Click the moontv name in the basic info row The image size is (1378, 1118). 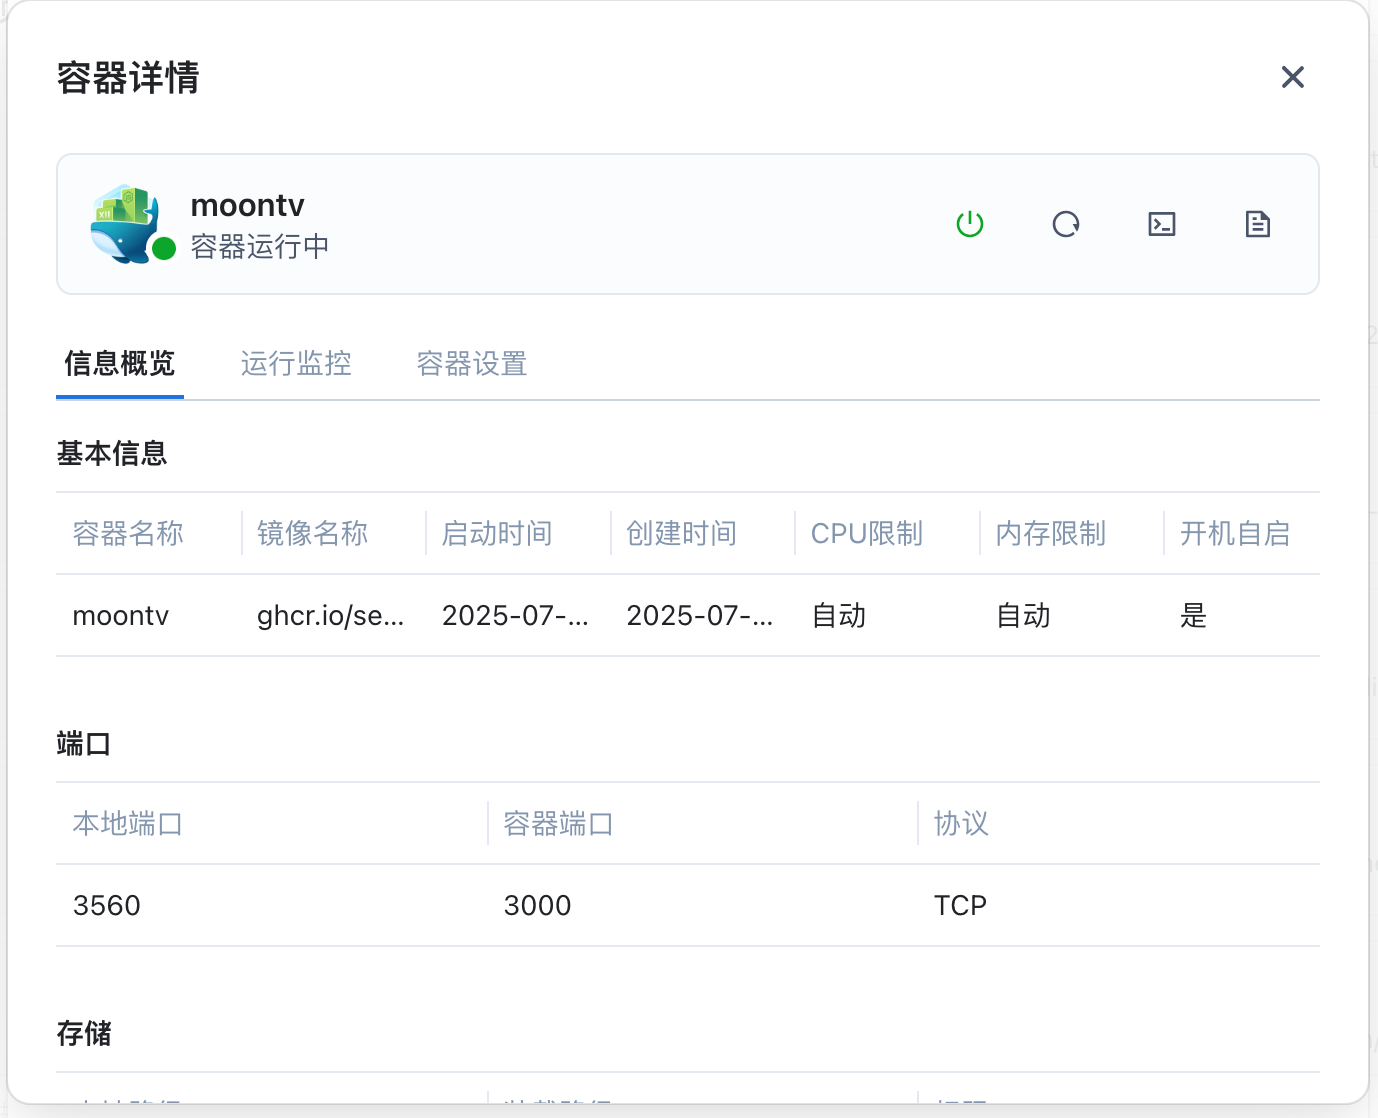point(121,616)
